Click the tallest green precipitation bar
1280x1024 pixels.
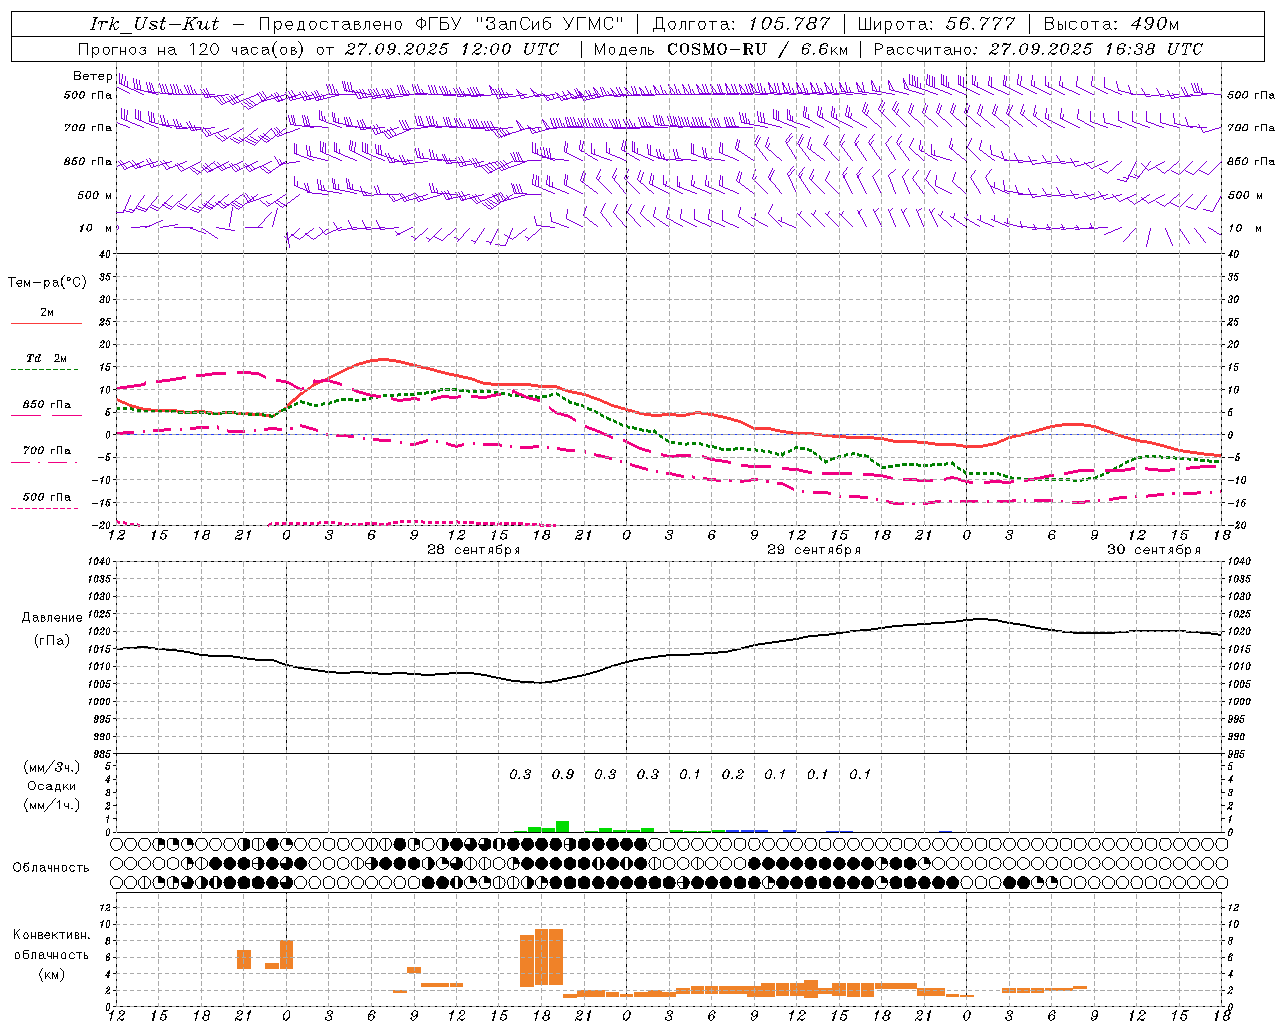(x=563, y=827)
